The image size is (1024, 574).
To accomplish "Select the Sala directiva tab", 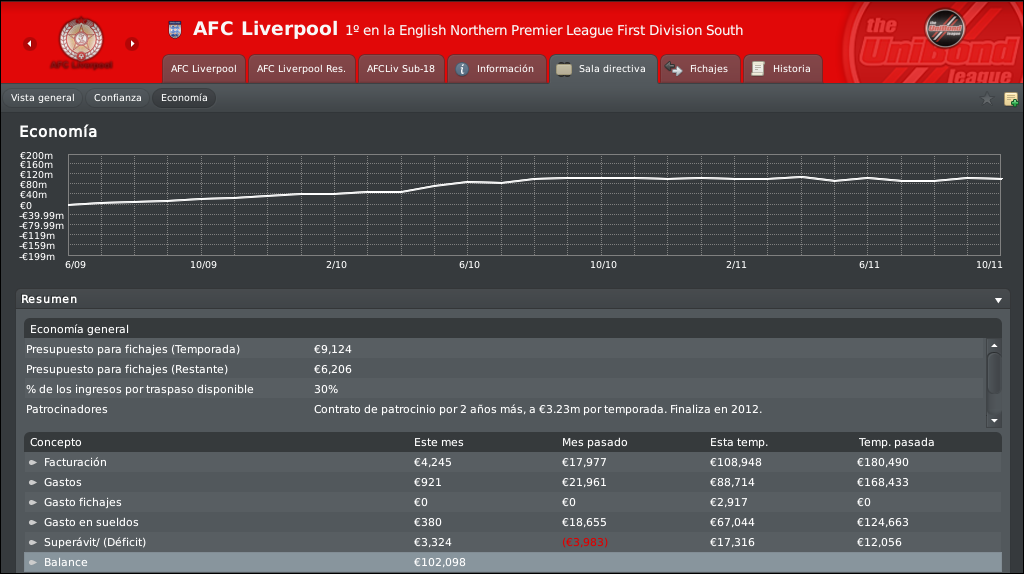I will tap(603, 69).
